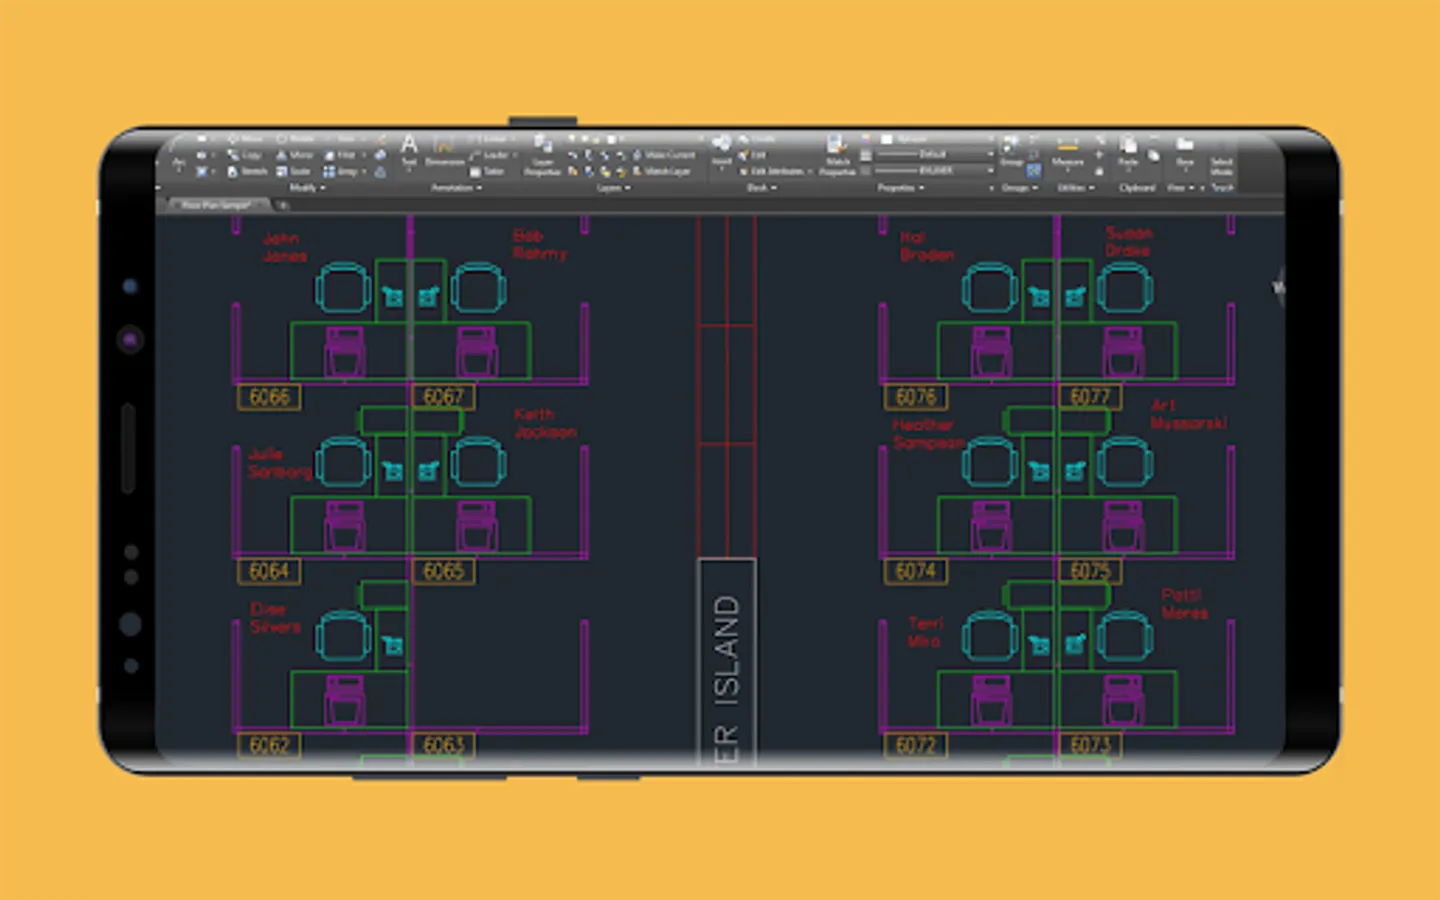Open the Layer Properties manager

coord(543,155)
